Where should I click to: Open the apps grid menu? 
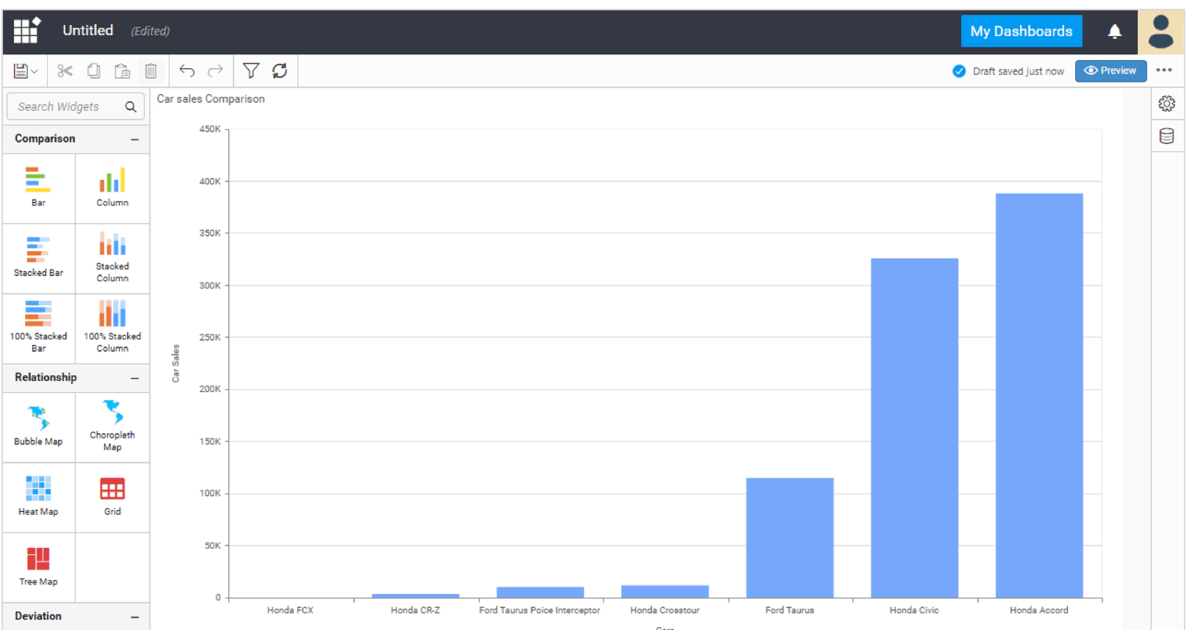(x=25, y=30)
